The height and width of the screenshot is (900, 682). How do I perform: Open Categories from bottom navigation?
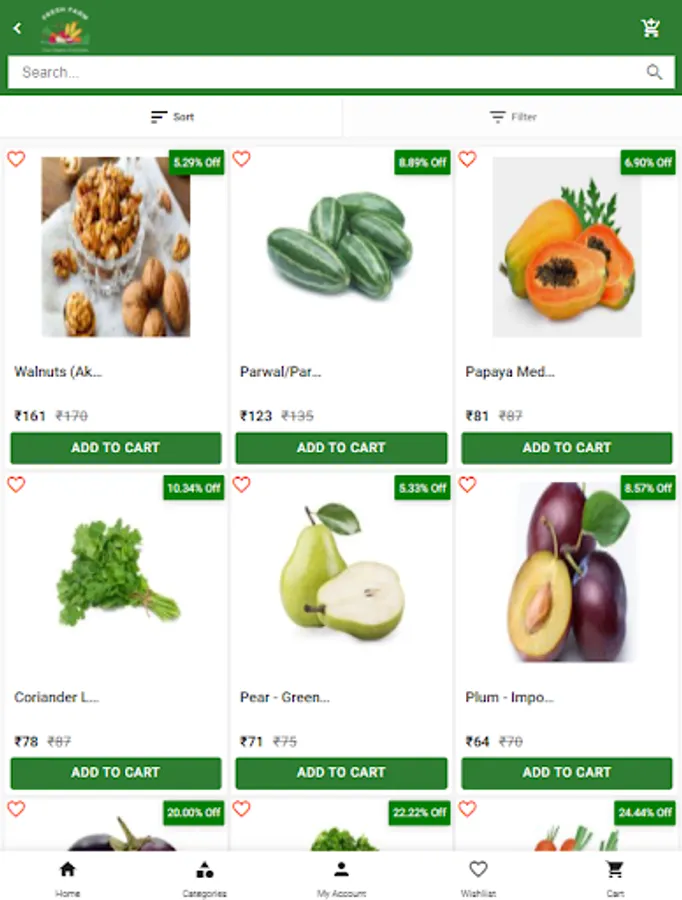pyautogui.click(x=204, y=877)
